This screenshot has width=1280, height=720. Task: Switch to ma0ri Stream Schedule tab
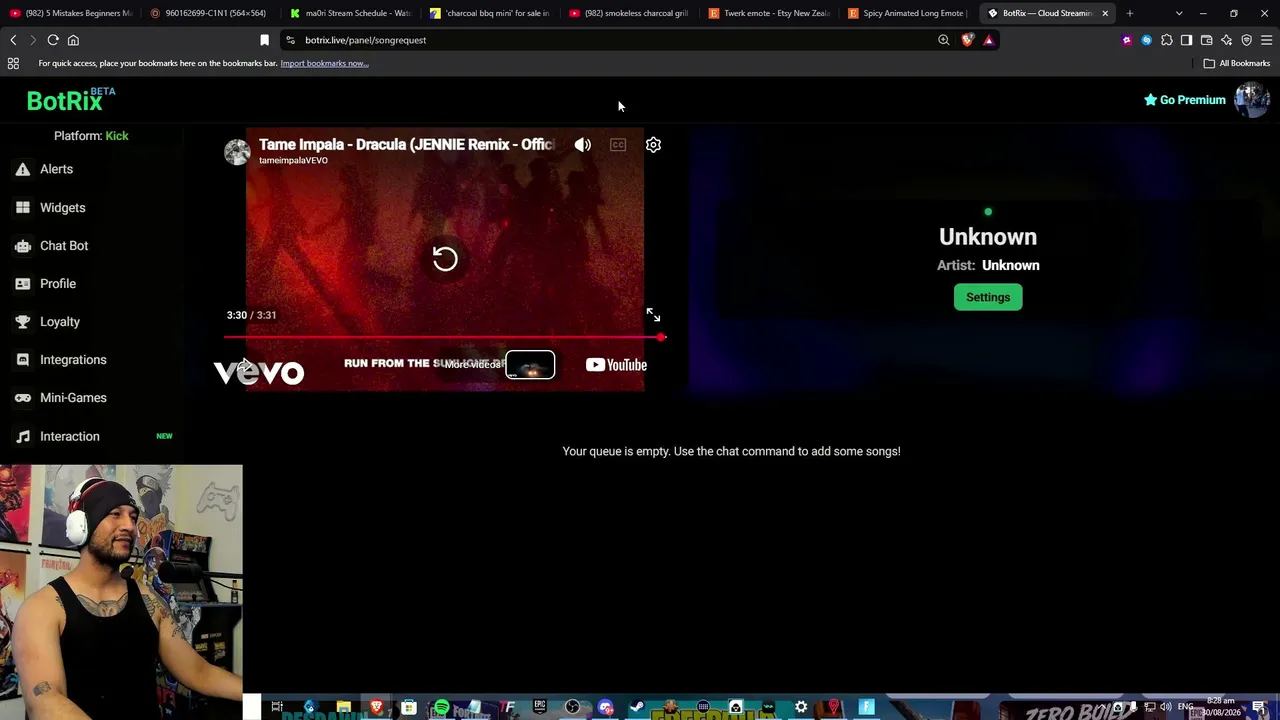tap(350, 13)
